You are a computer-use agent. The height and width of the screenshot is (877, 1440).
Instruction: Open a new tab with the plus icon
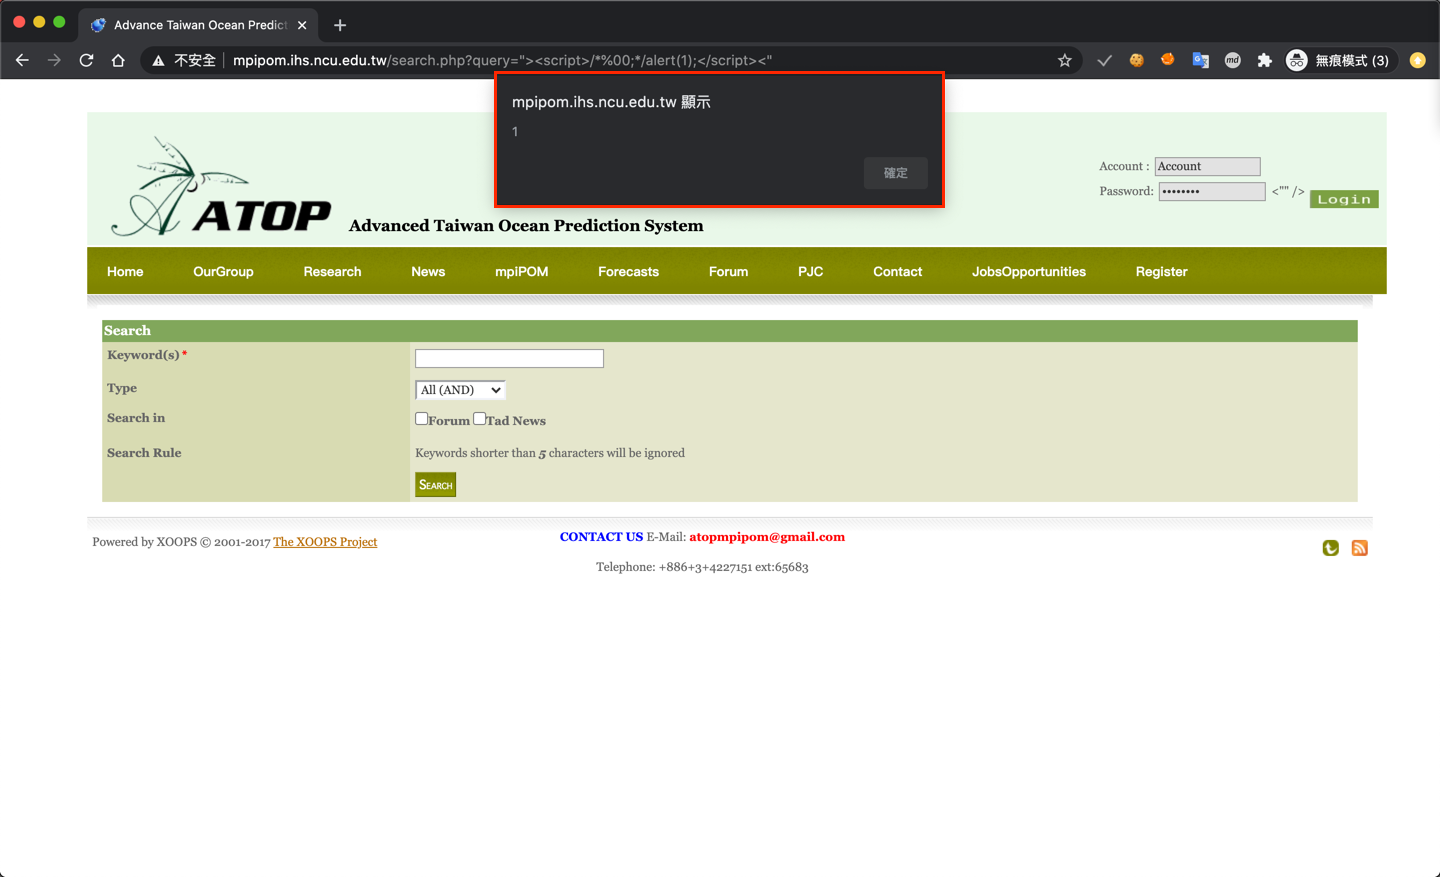(340, 25)
